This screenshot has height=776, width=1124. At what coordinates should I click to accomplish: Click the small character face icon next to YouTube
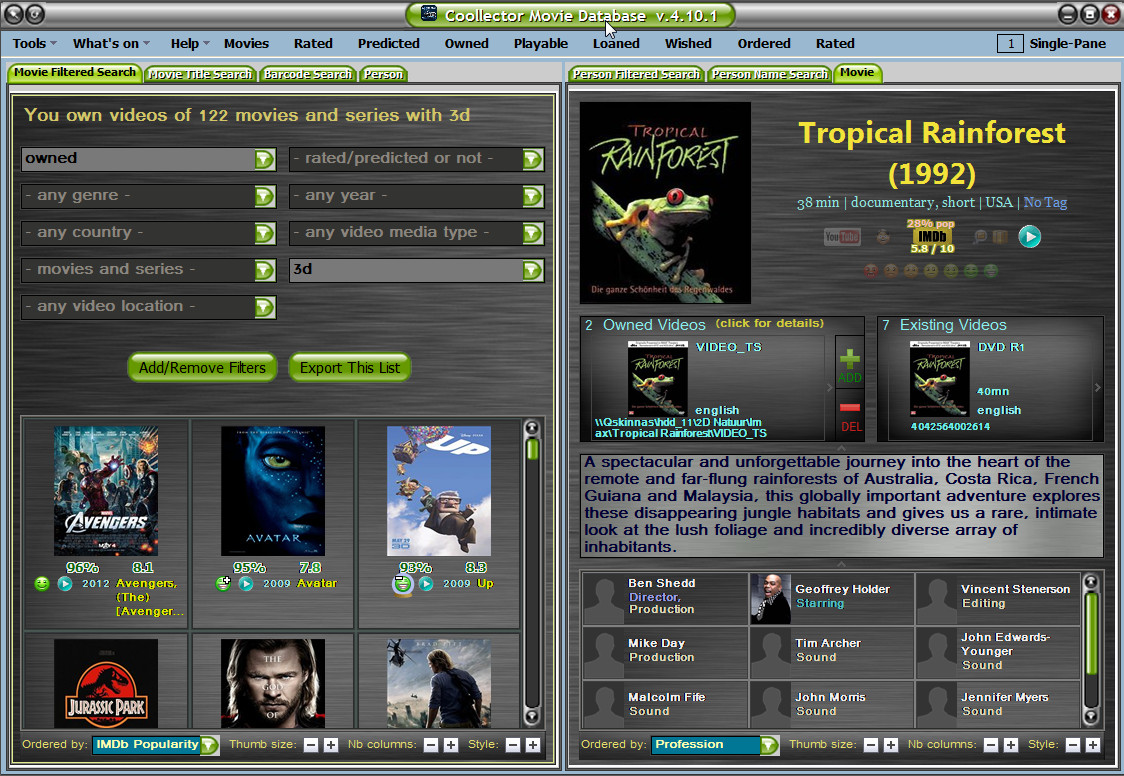click(x=883, y=236)
